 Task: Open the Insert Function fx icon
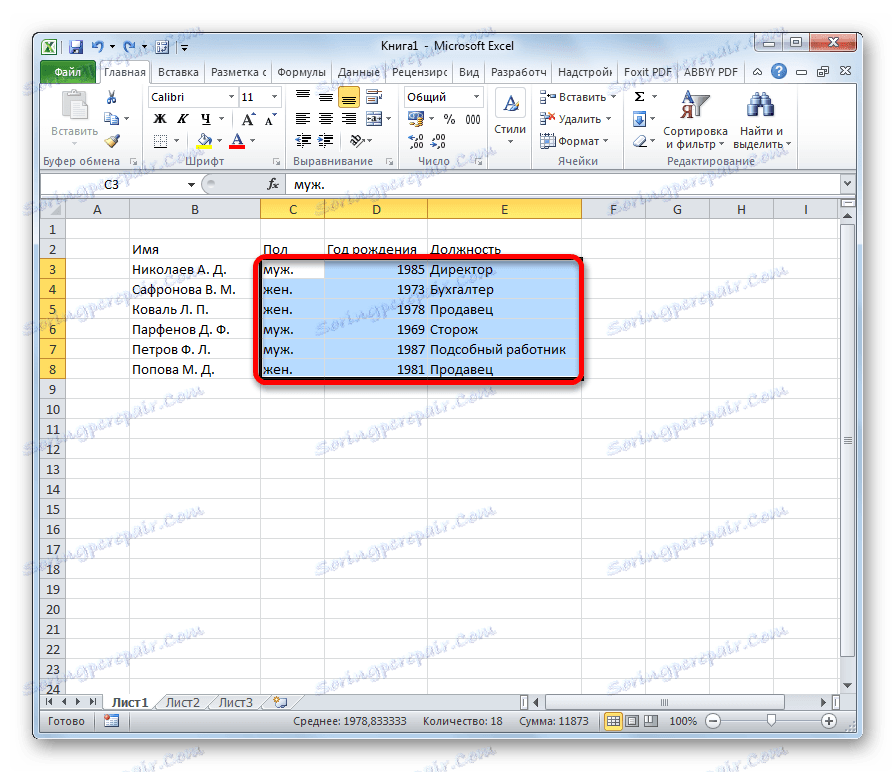click(x=273, y=183)
